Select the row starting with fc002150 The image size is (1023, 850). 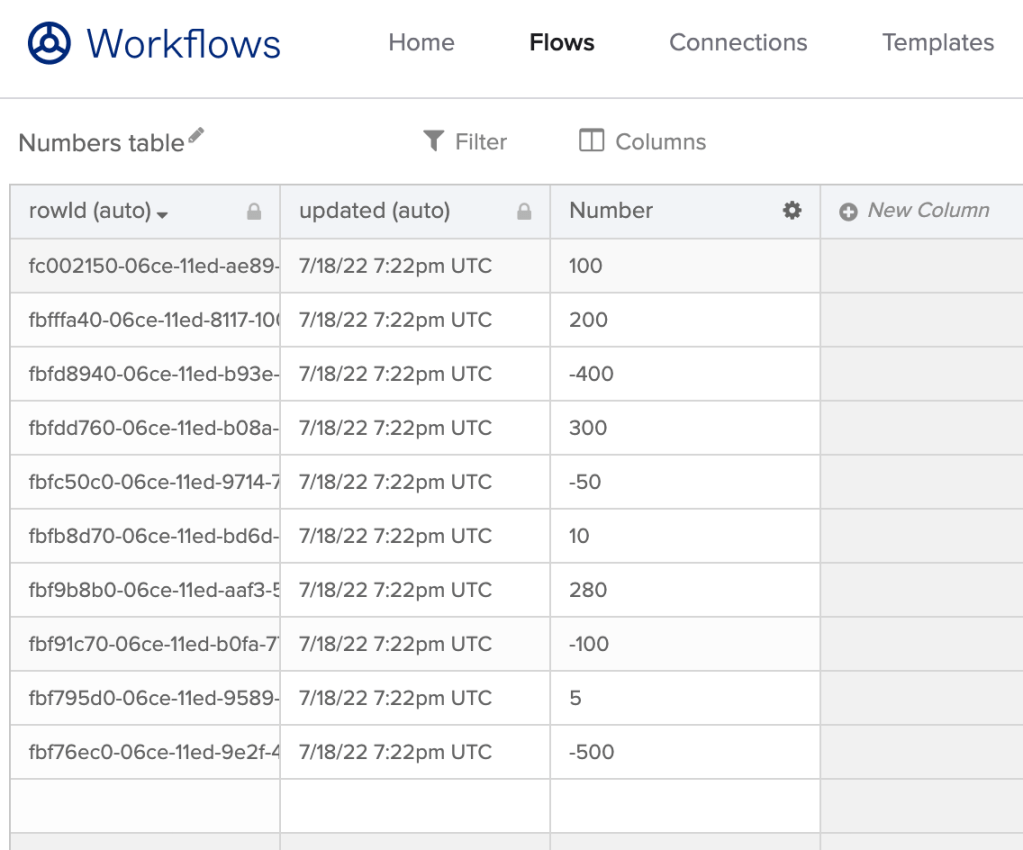145,266
